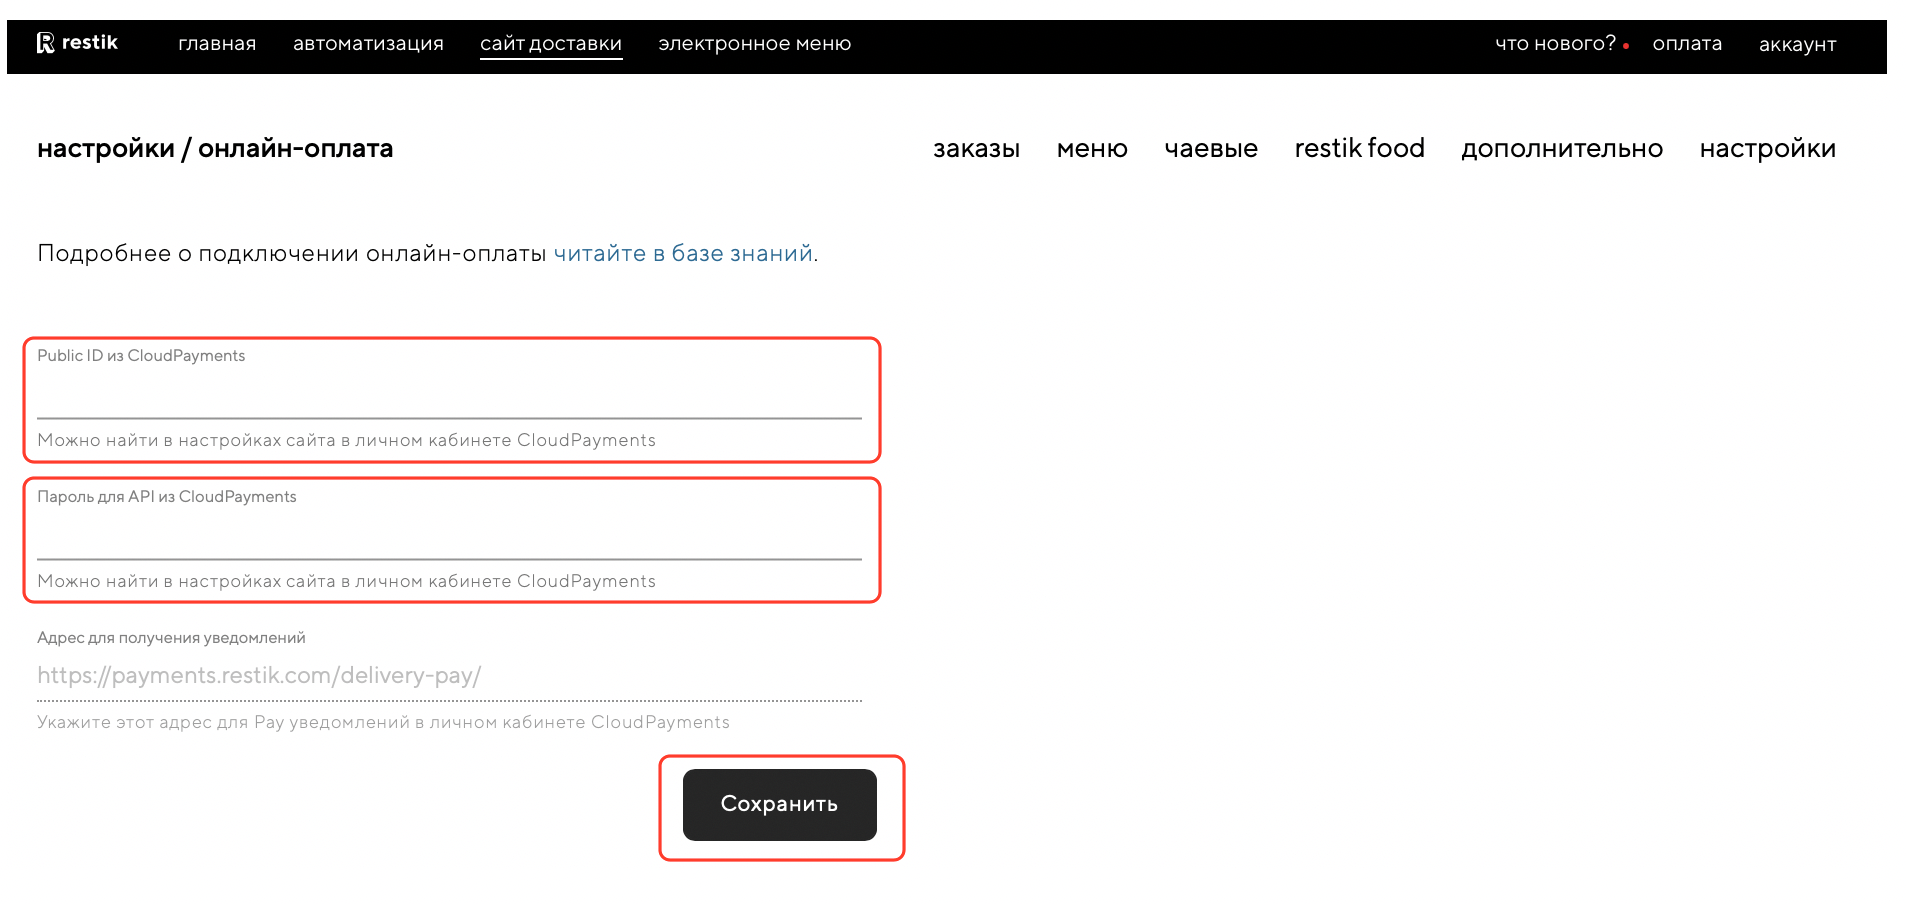1906x904 pixels.
Task: Open электронное меню in the top bar
Action: point(754,44)
